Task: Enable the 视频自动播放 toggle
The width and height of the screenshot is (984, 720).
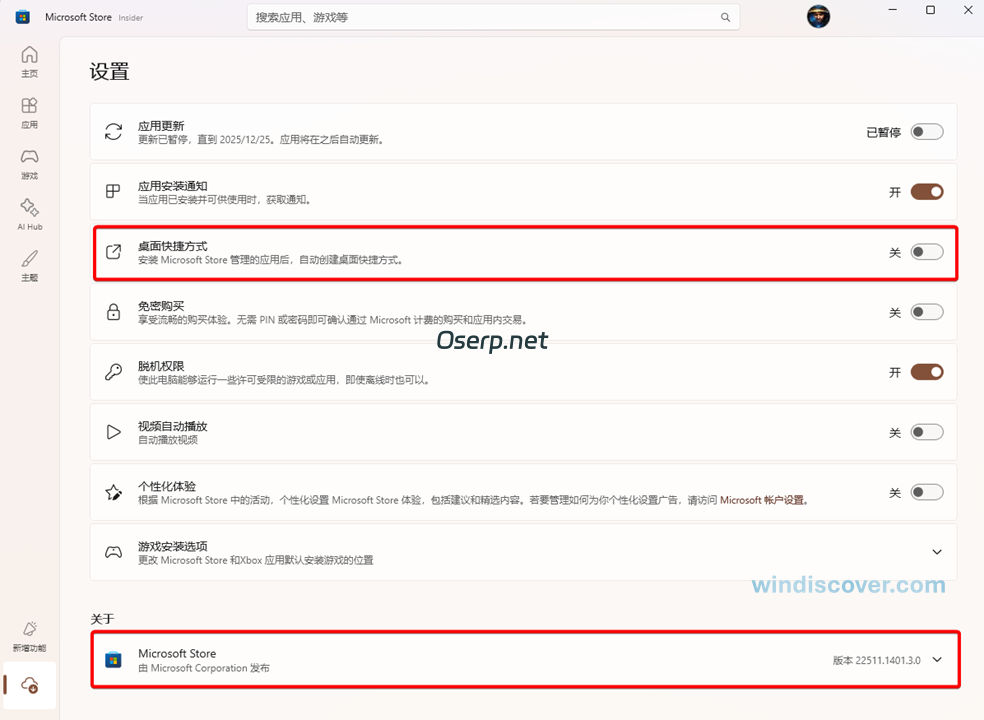Action: point(926,431)
